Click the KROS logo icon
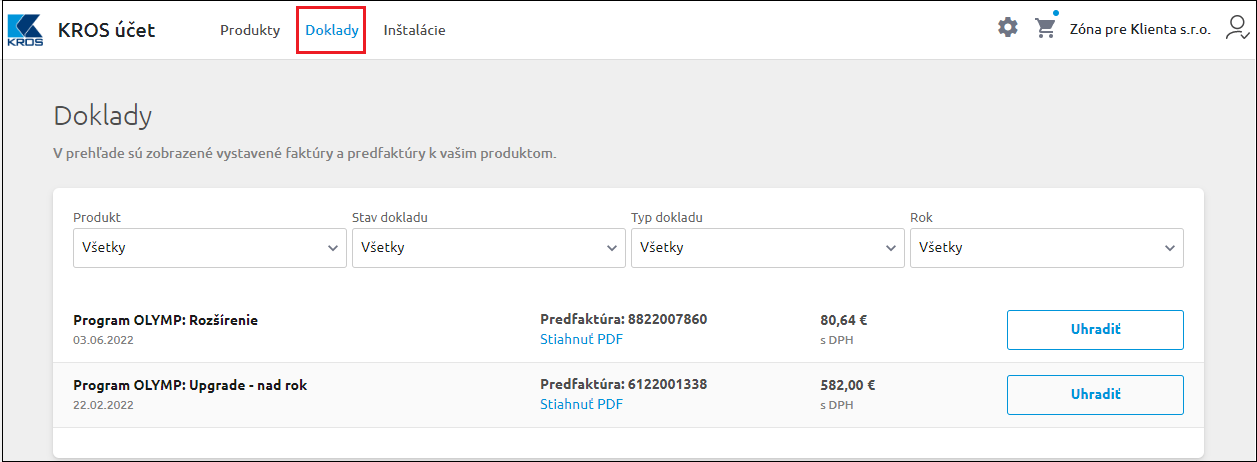The width and height of the screenshot is (1257, 462). click(x=25, y=30)
